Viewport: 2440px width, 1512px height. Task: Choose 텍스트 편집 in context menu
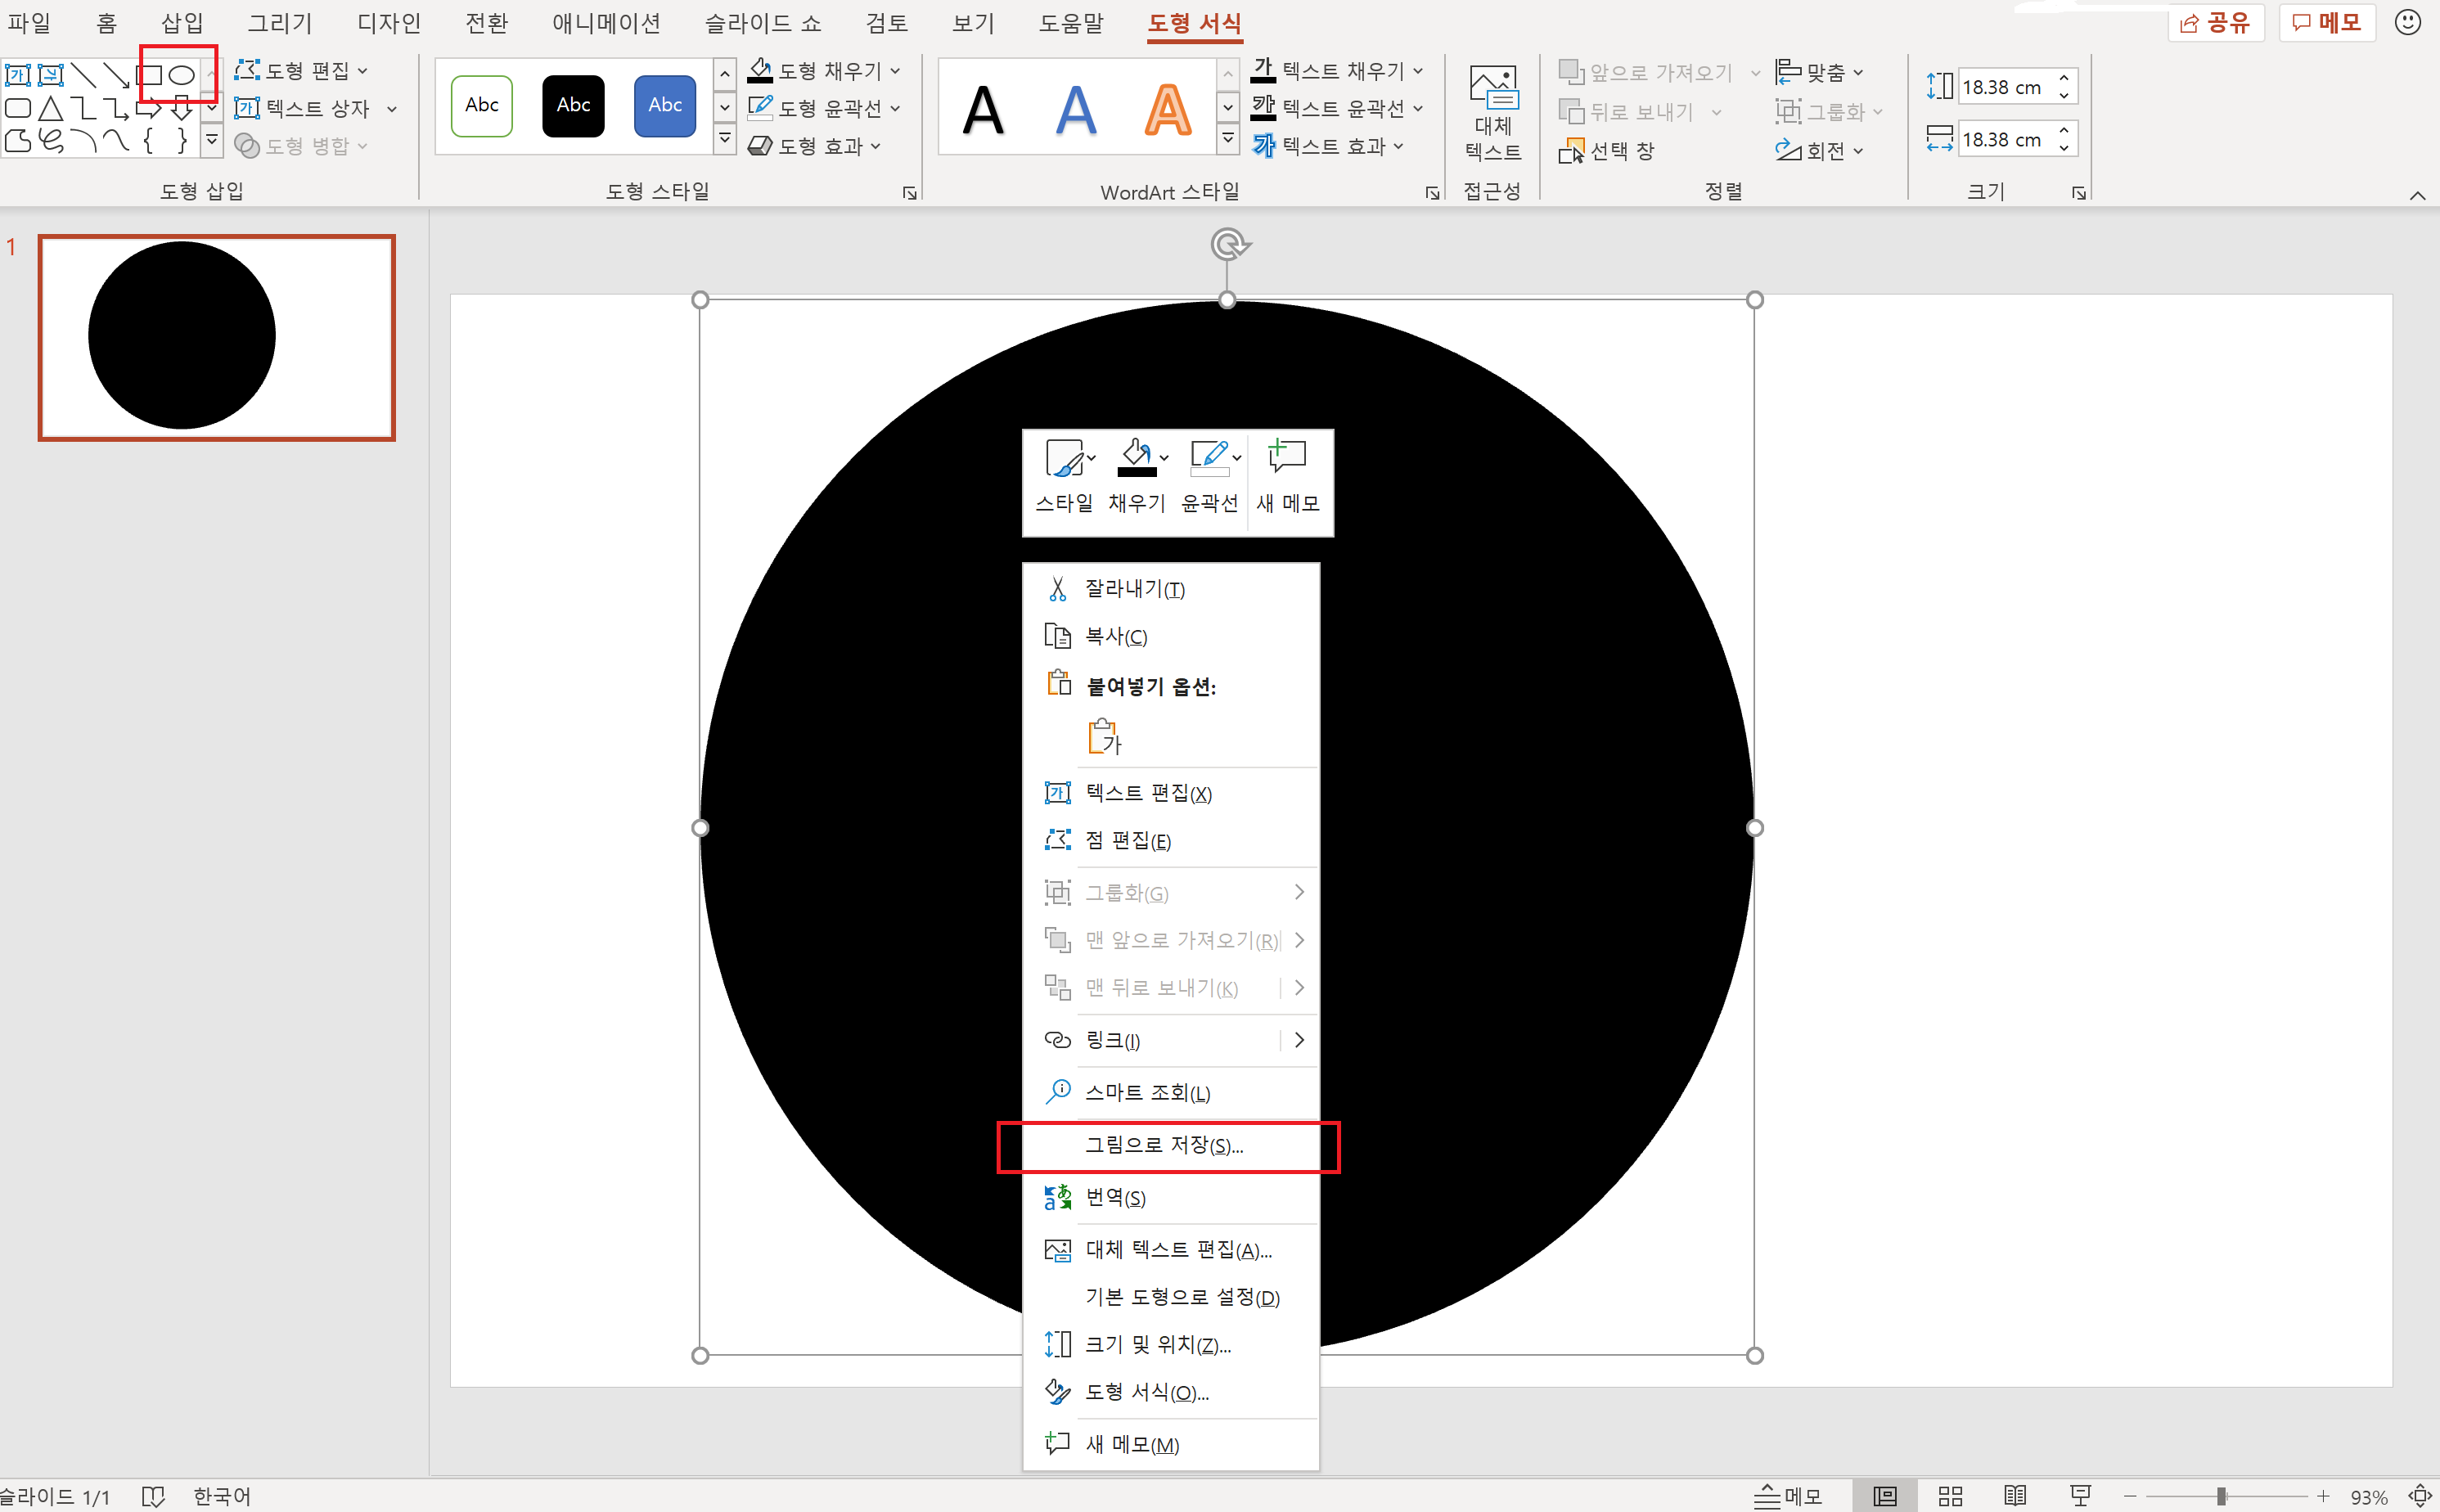coord(1170,793)
